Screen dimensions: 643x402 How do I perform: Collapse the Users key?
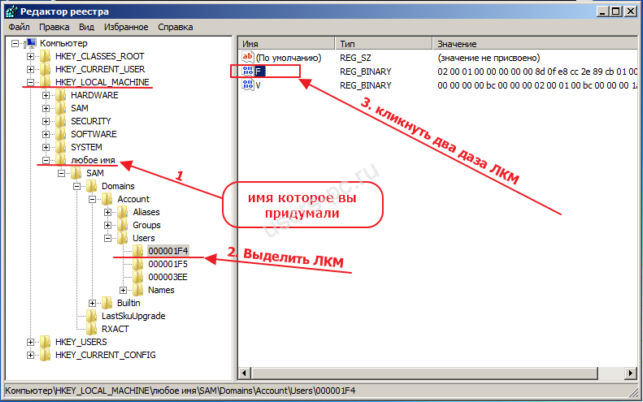(108, 238)
